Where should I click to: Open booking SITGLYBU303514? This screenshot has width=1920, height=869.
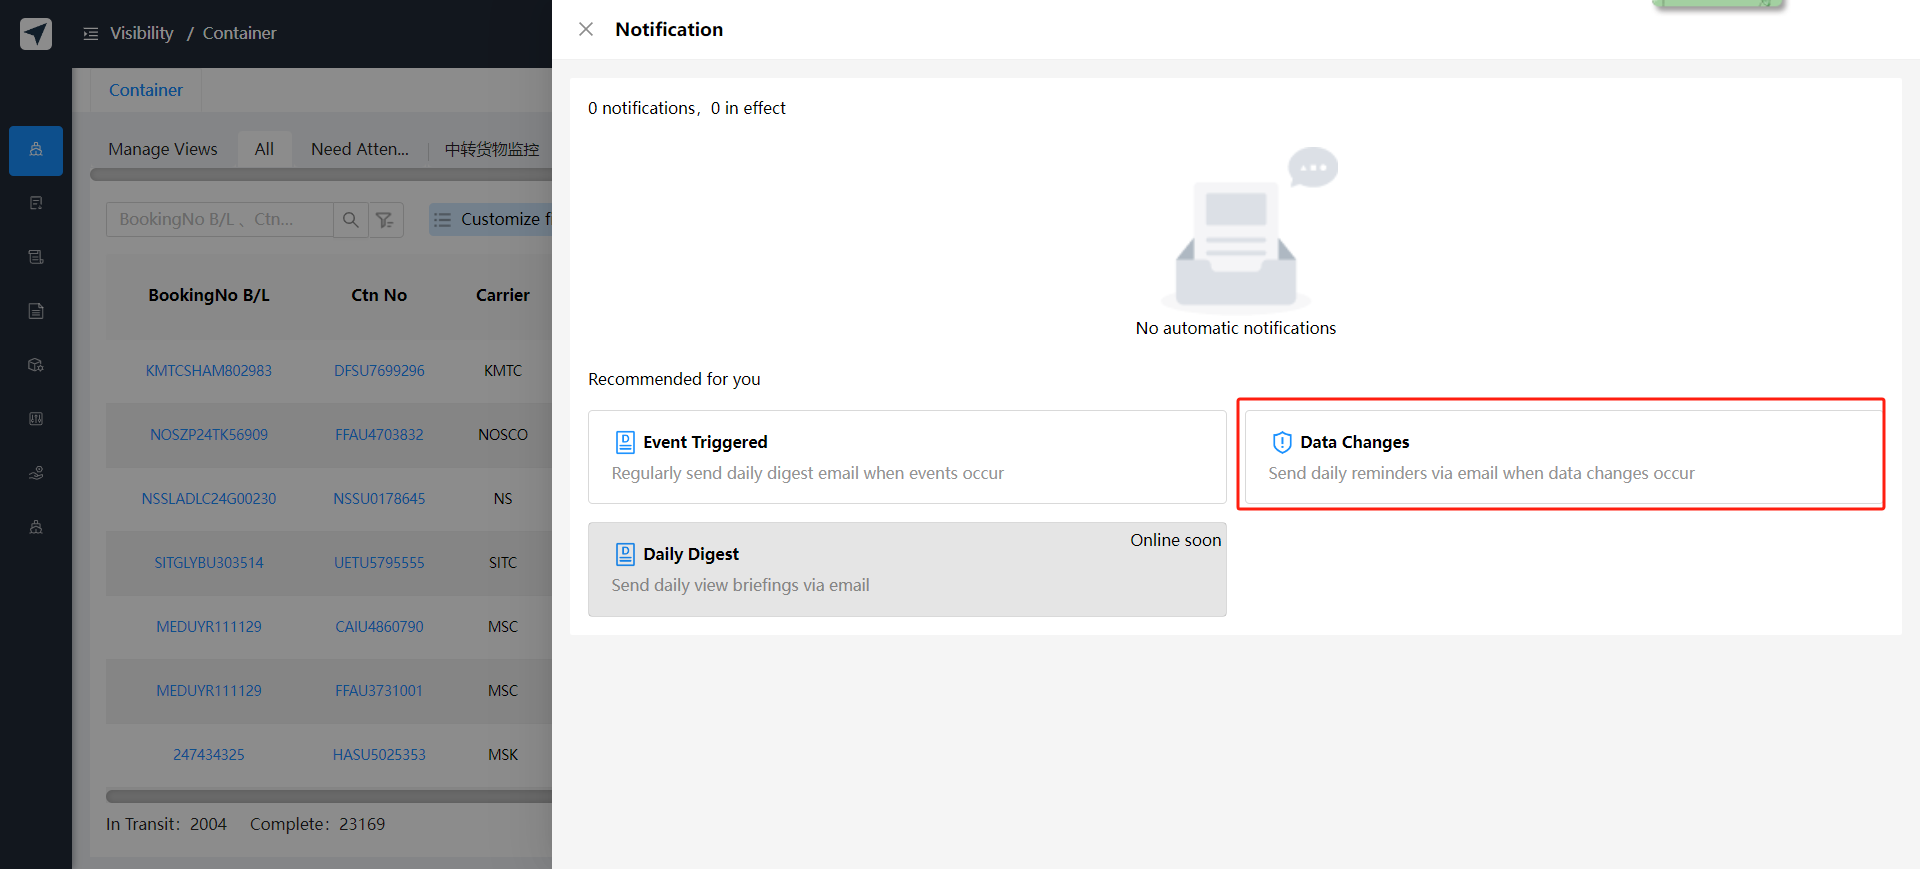pos(209,563)
